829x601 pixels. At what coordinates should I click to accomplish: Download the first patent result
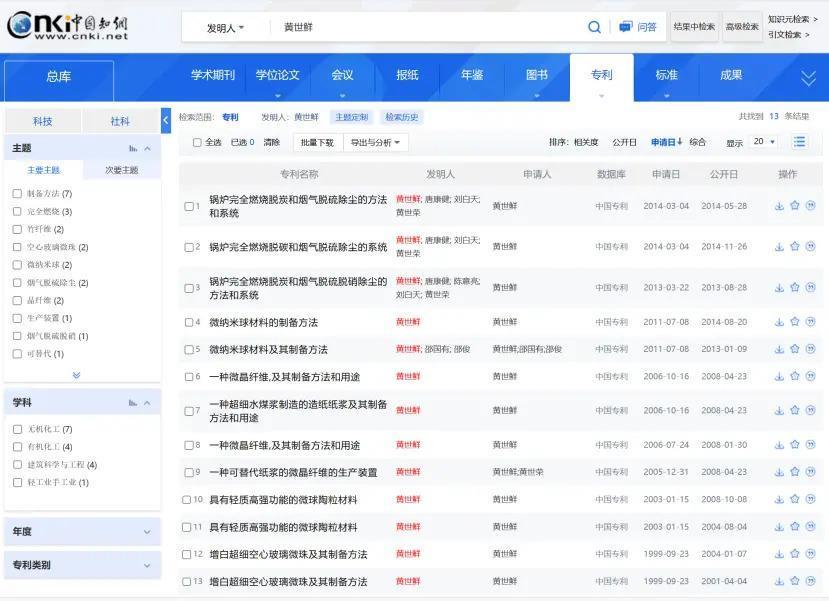point(778,205)
